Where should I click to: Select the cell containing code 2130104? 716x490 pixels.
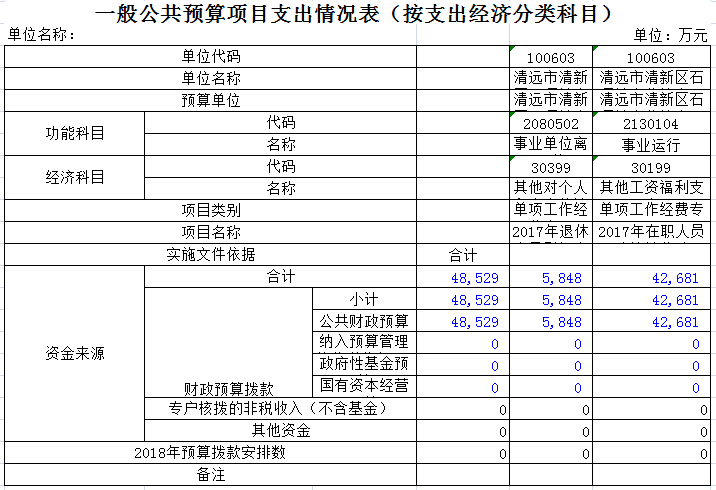pyautogui.click(x=650, y=123)
